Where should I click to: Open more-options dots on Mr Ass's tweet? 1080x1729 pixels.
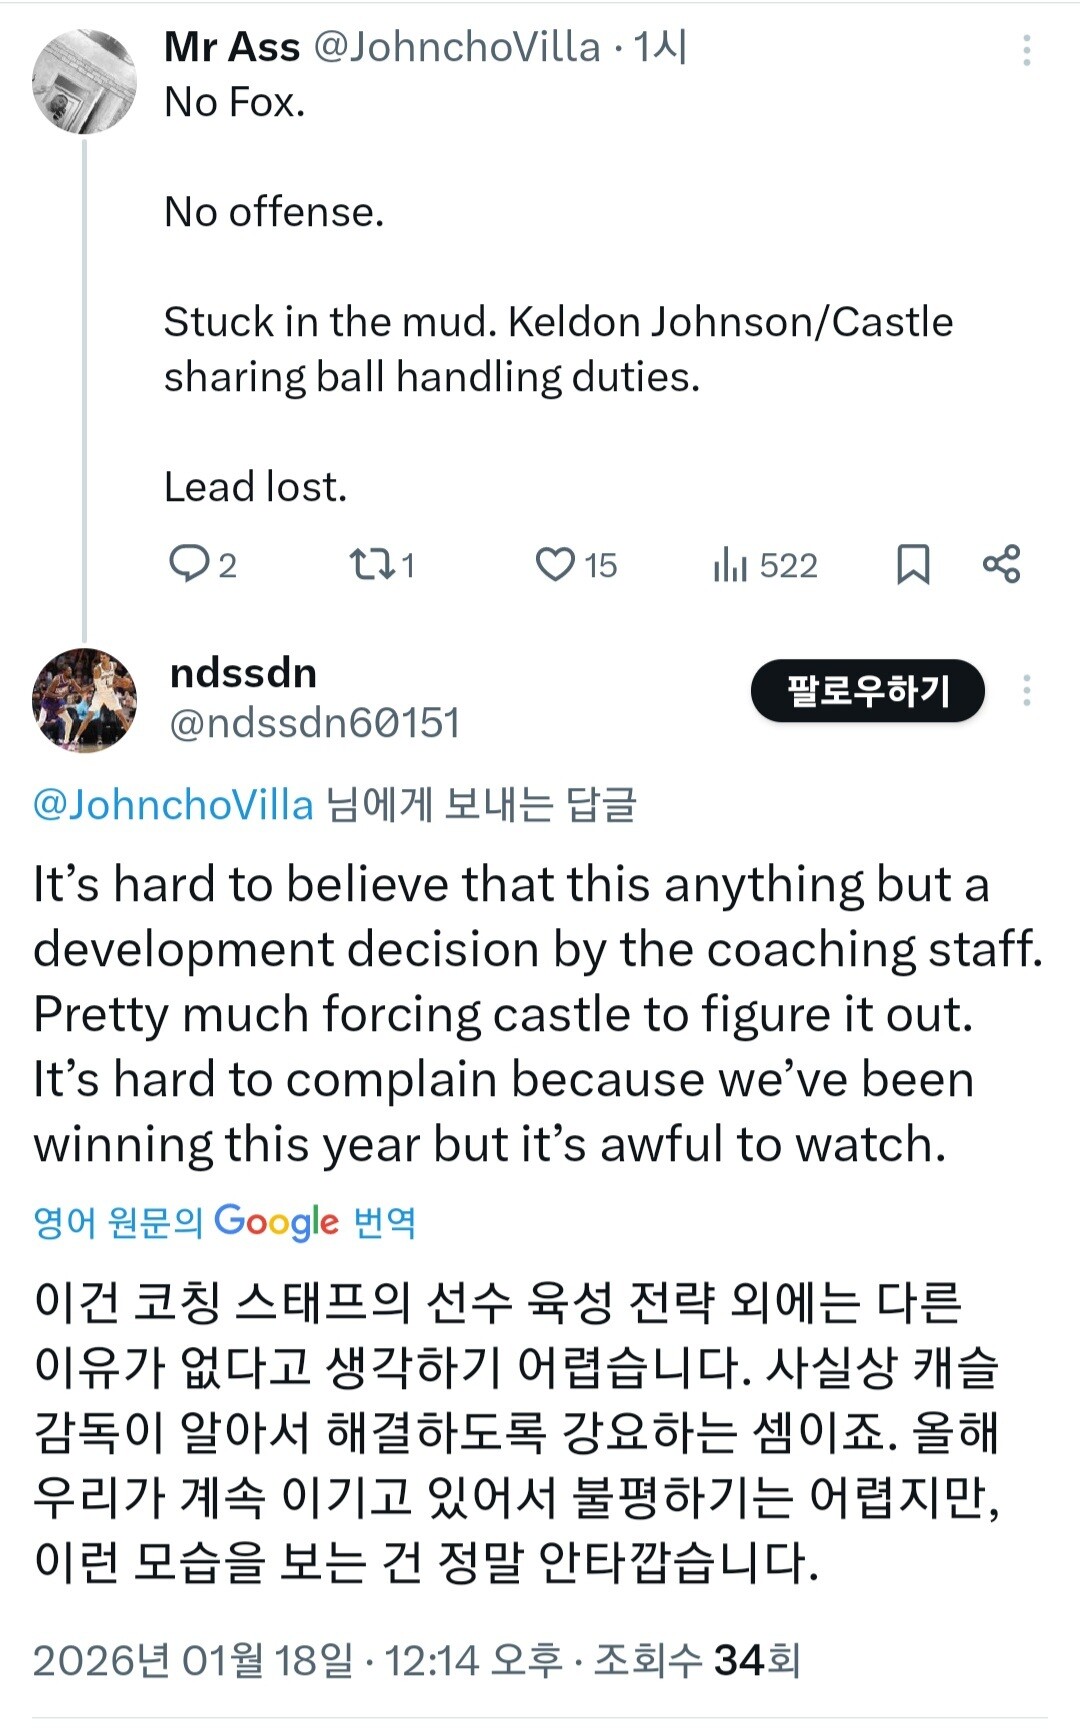pyautogui.click(x=1026, y=50)
